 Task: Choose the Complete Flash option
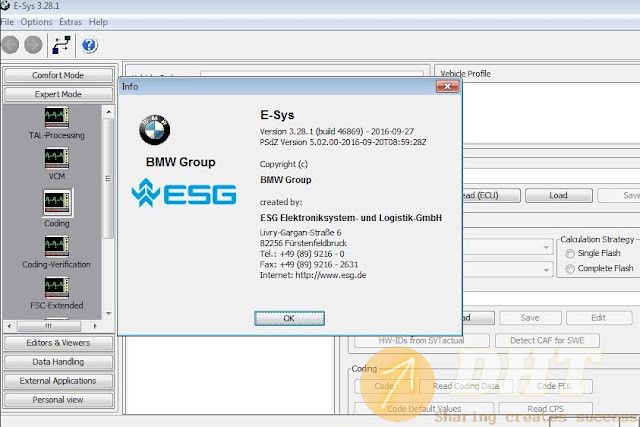click(x=569, y=268)
